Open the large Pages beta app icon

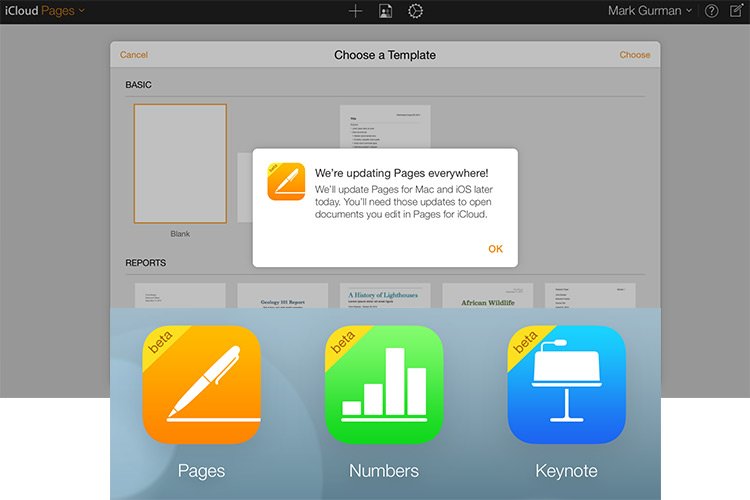pos(201,385)
